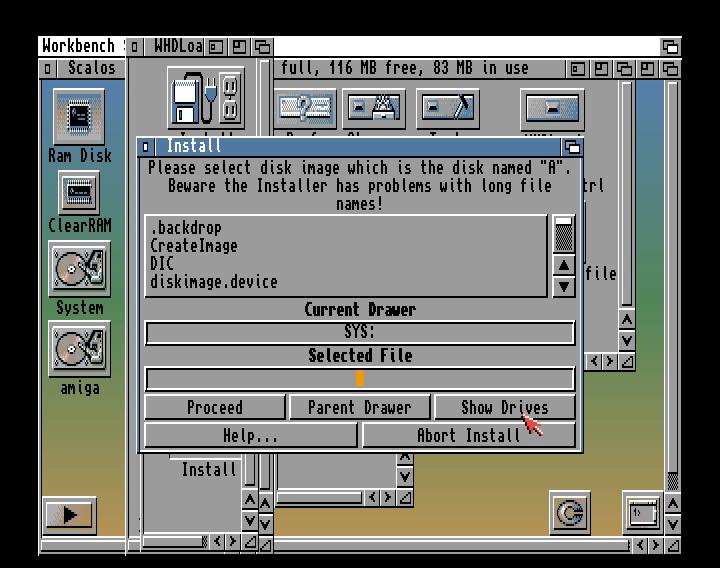Viewport: 720px width, 568px height.
Task: Click the file list scroll down arrow
Action: tap(564, 286)
